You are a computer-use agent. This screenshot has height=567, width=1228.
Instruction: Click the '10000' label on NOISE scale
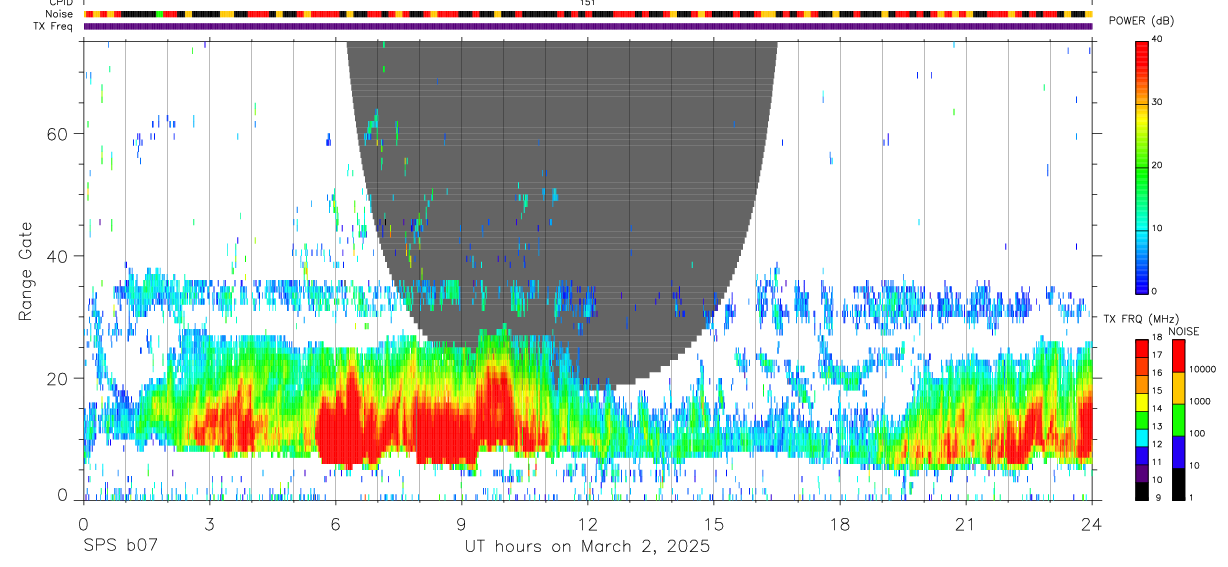pyautogui.click(x=1202, y=369)
